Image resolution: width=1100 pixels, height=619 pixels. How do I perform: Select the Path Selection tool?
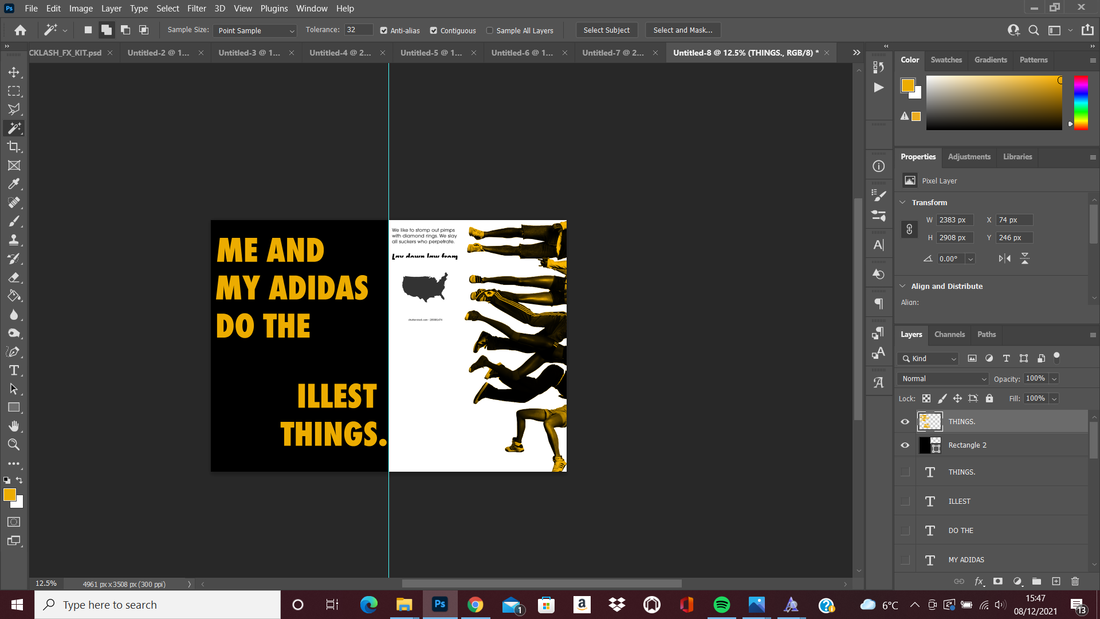[x=14, y=389]
